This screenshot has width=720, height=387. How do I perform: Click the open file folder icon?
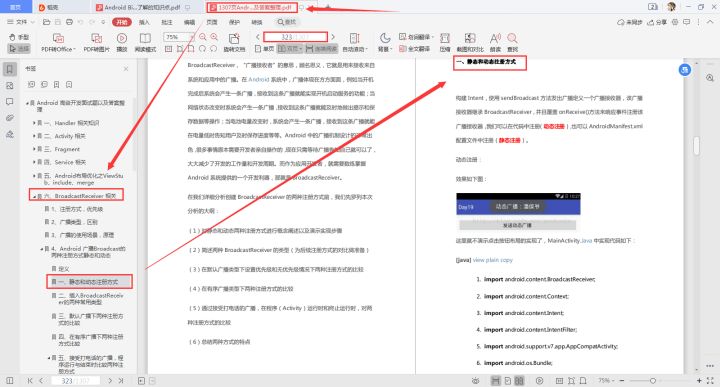(x=46, y=22)
